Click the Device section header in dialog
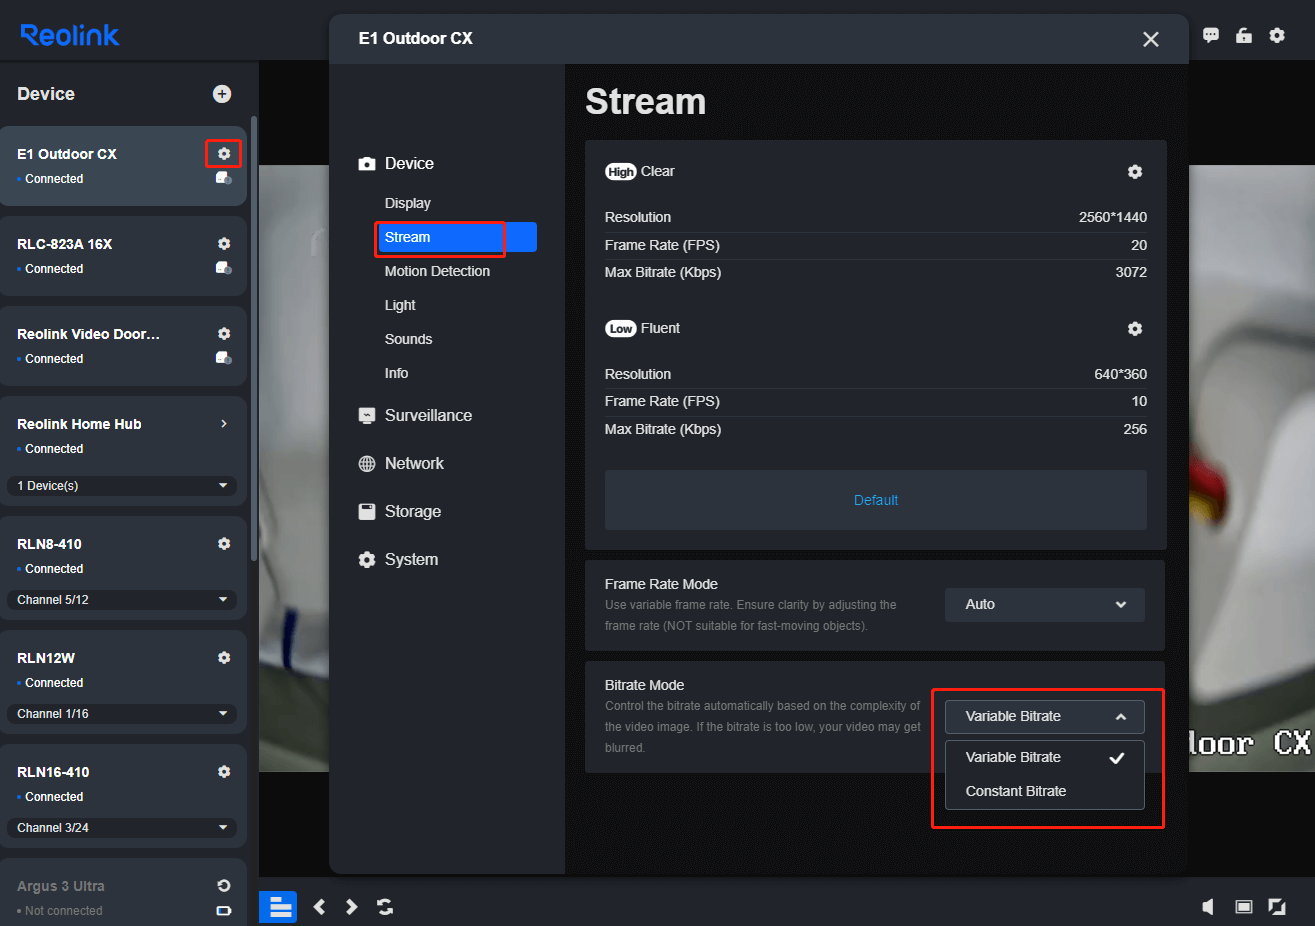The width and height of the screenshot is (1315, 926). tap(396, 163)
